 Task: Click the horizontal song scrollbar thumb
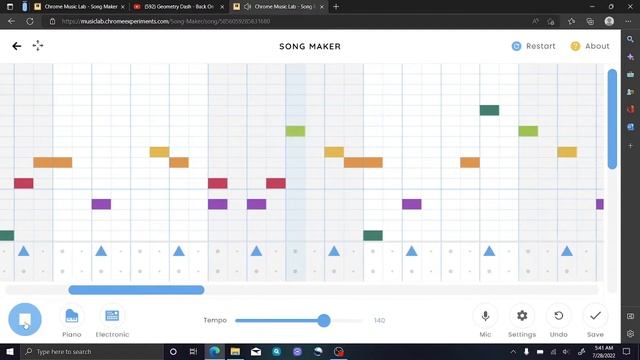pyautogui.click(x=136, y=290)
